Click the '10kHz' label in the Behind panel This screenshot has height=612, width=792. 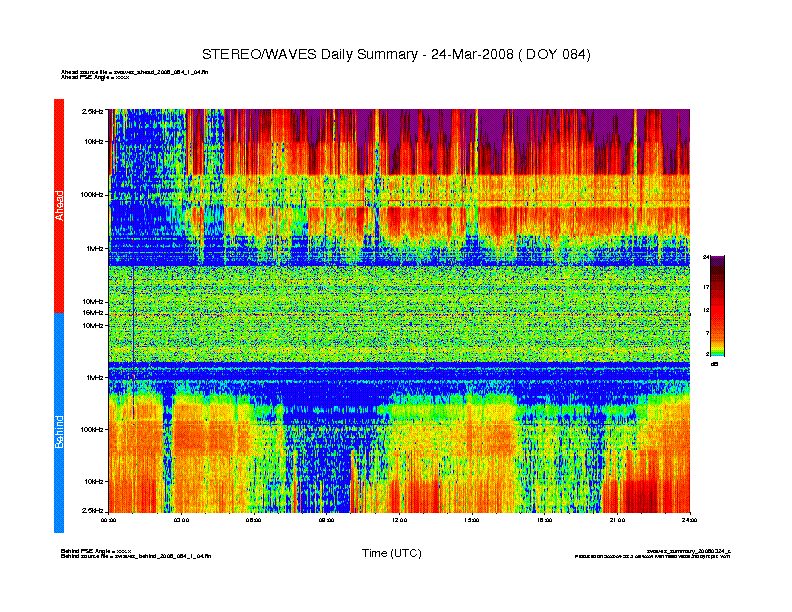tap(93, 481)
